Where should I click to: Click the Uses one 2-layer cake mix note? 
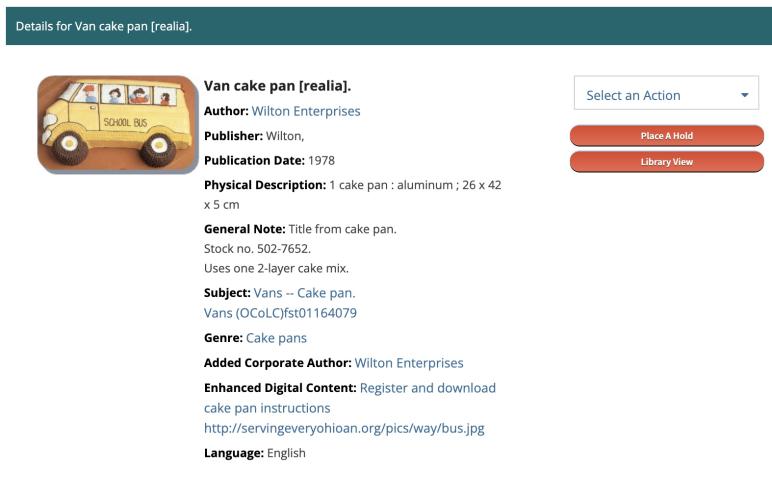(x=276, y=268)
